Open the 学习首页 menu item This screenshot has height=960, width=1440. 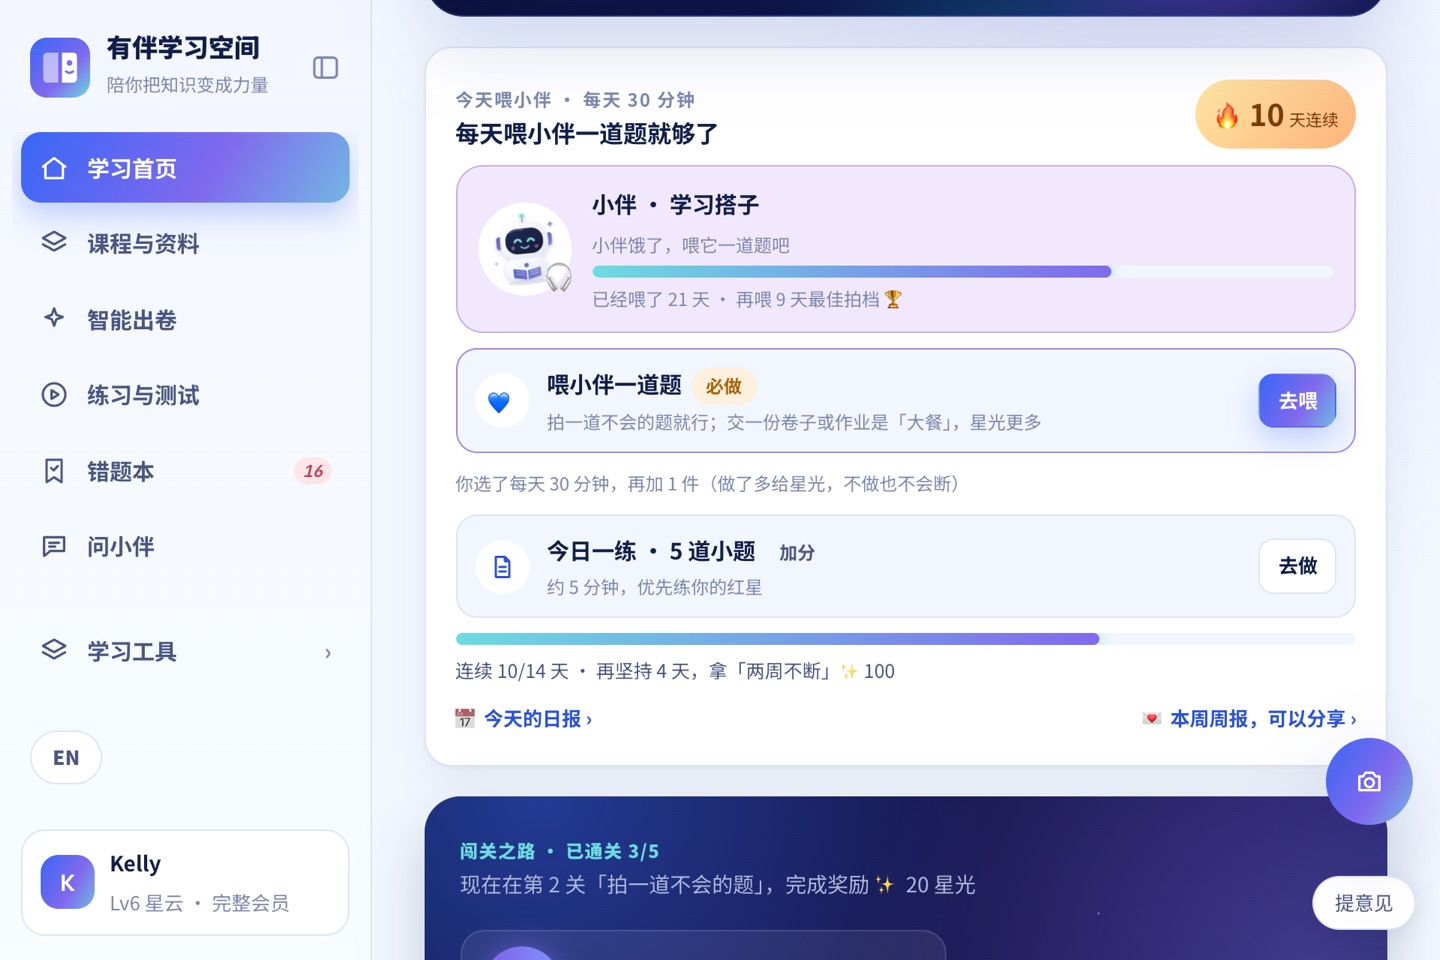185,168
